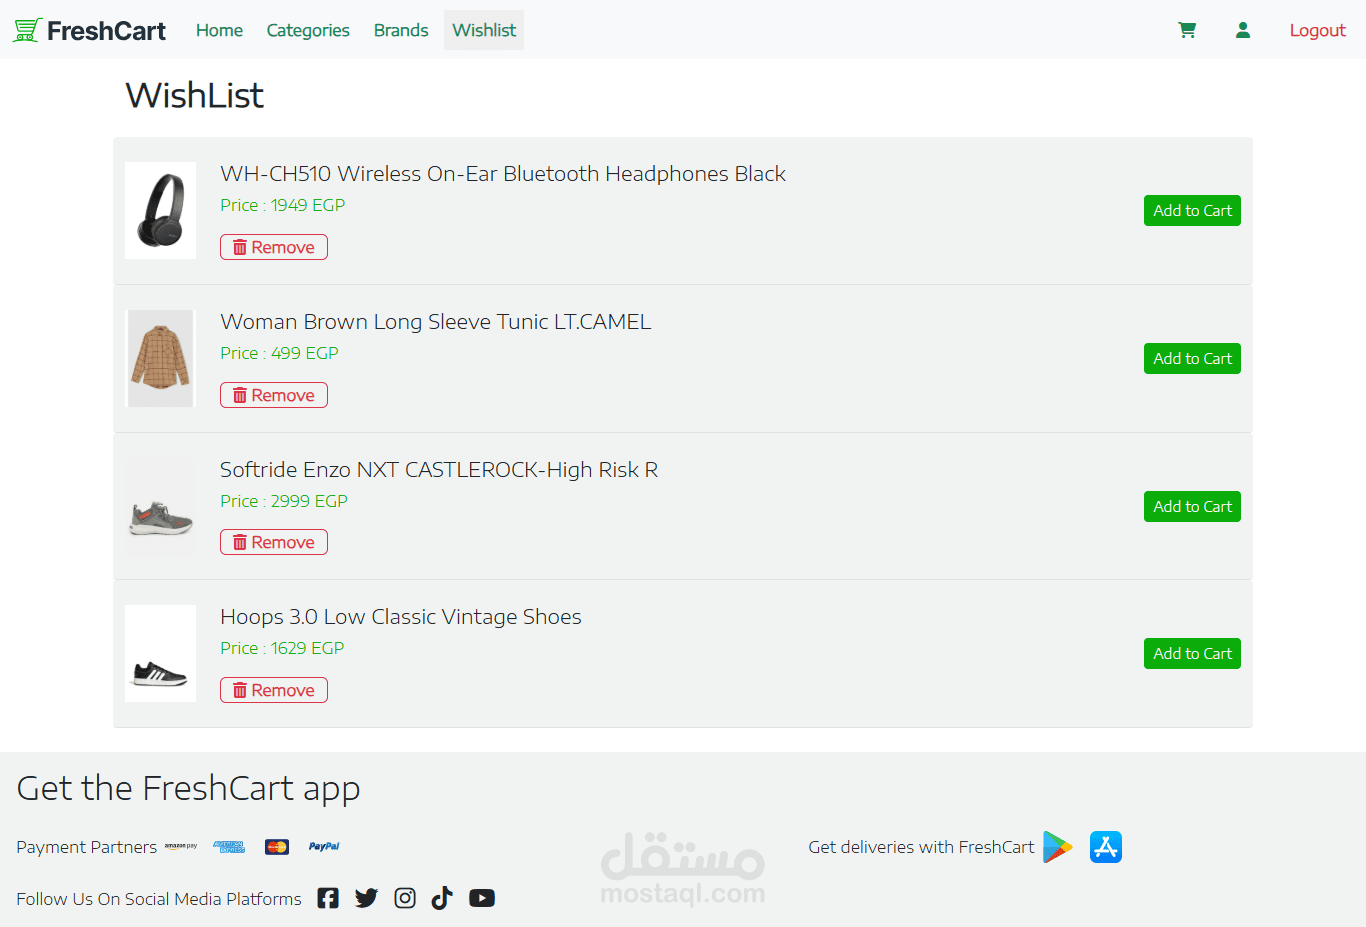Click the FreshCart logo
This screenshot has height=927, width=1366.
[x=89, y=31]
